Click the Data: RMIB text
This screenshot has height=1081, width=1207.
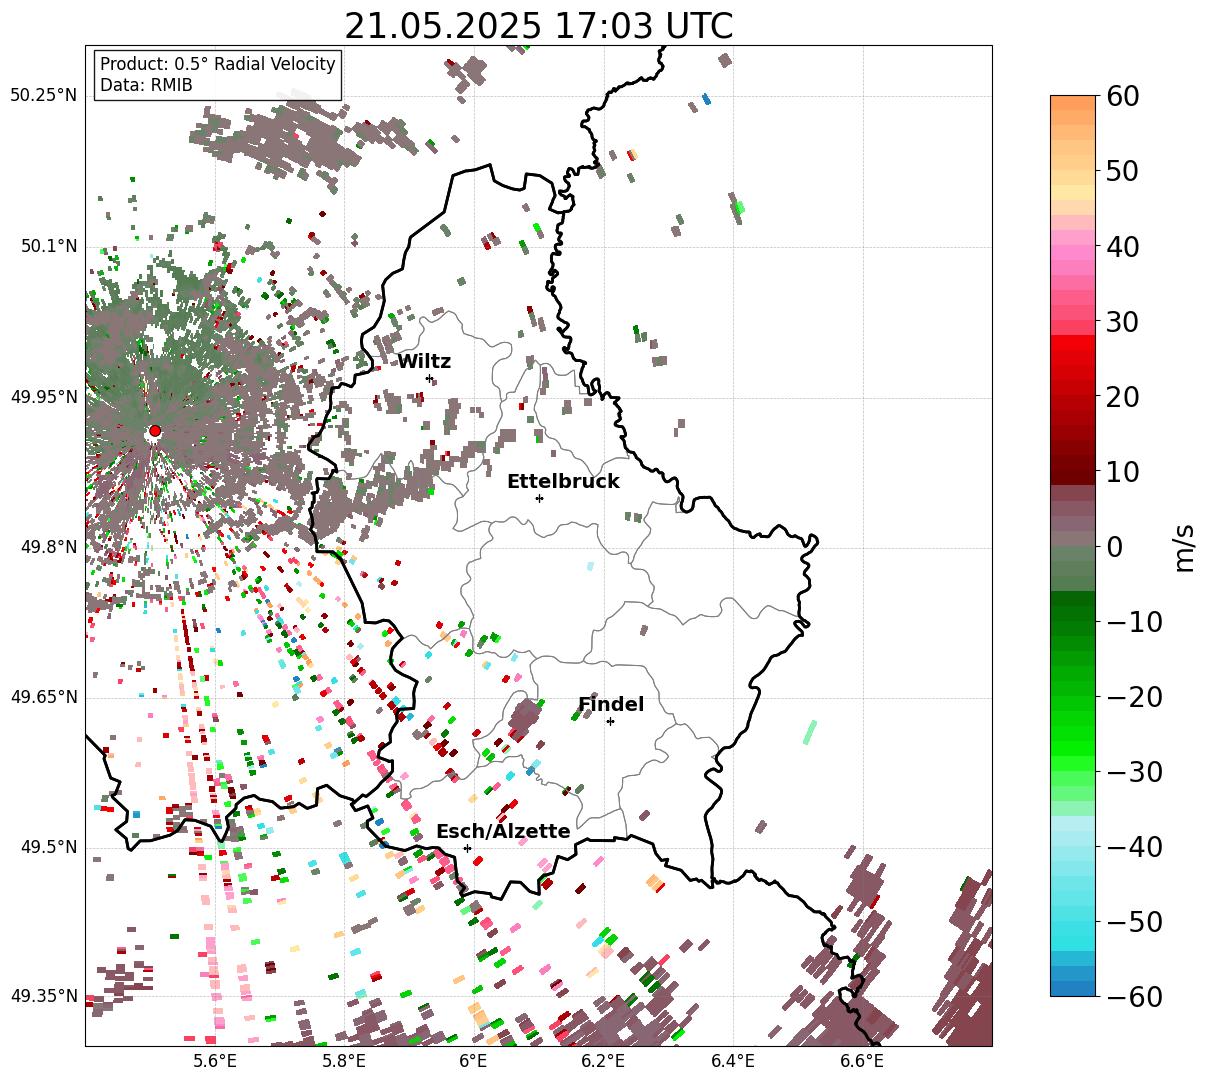coord(146,85)
